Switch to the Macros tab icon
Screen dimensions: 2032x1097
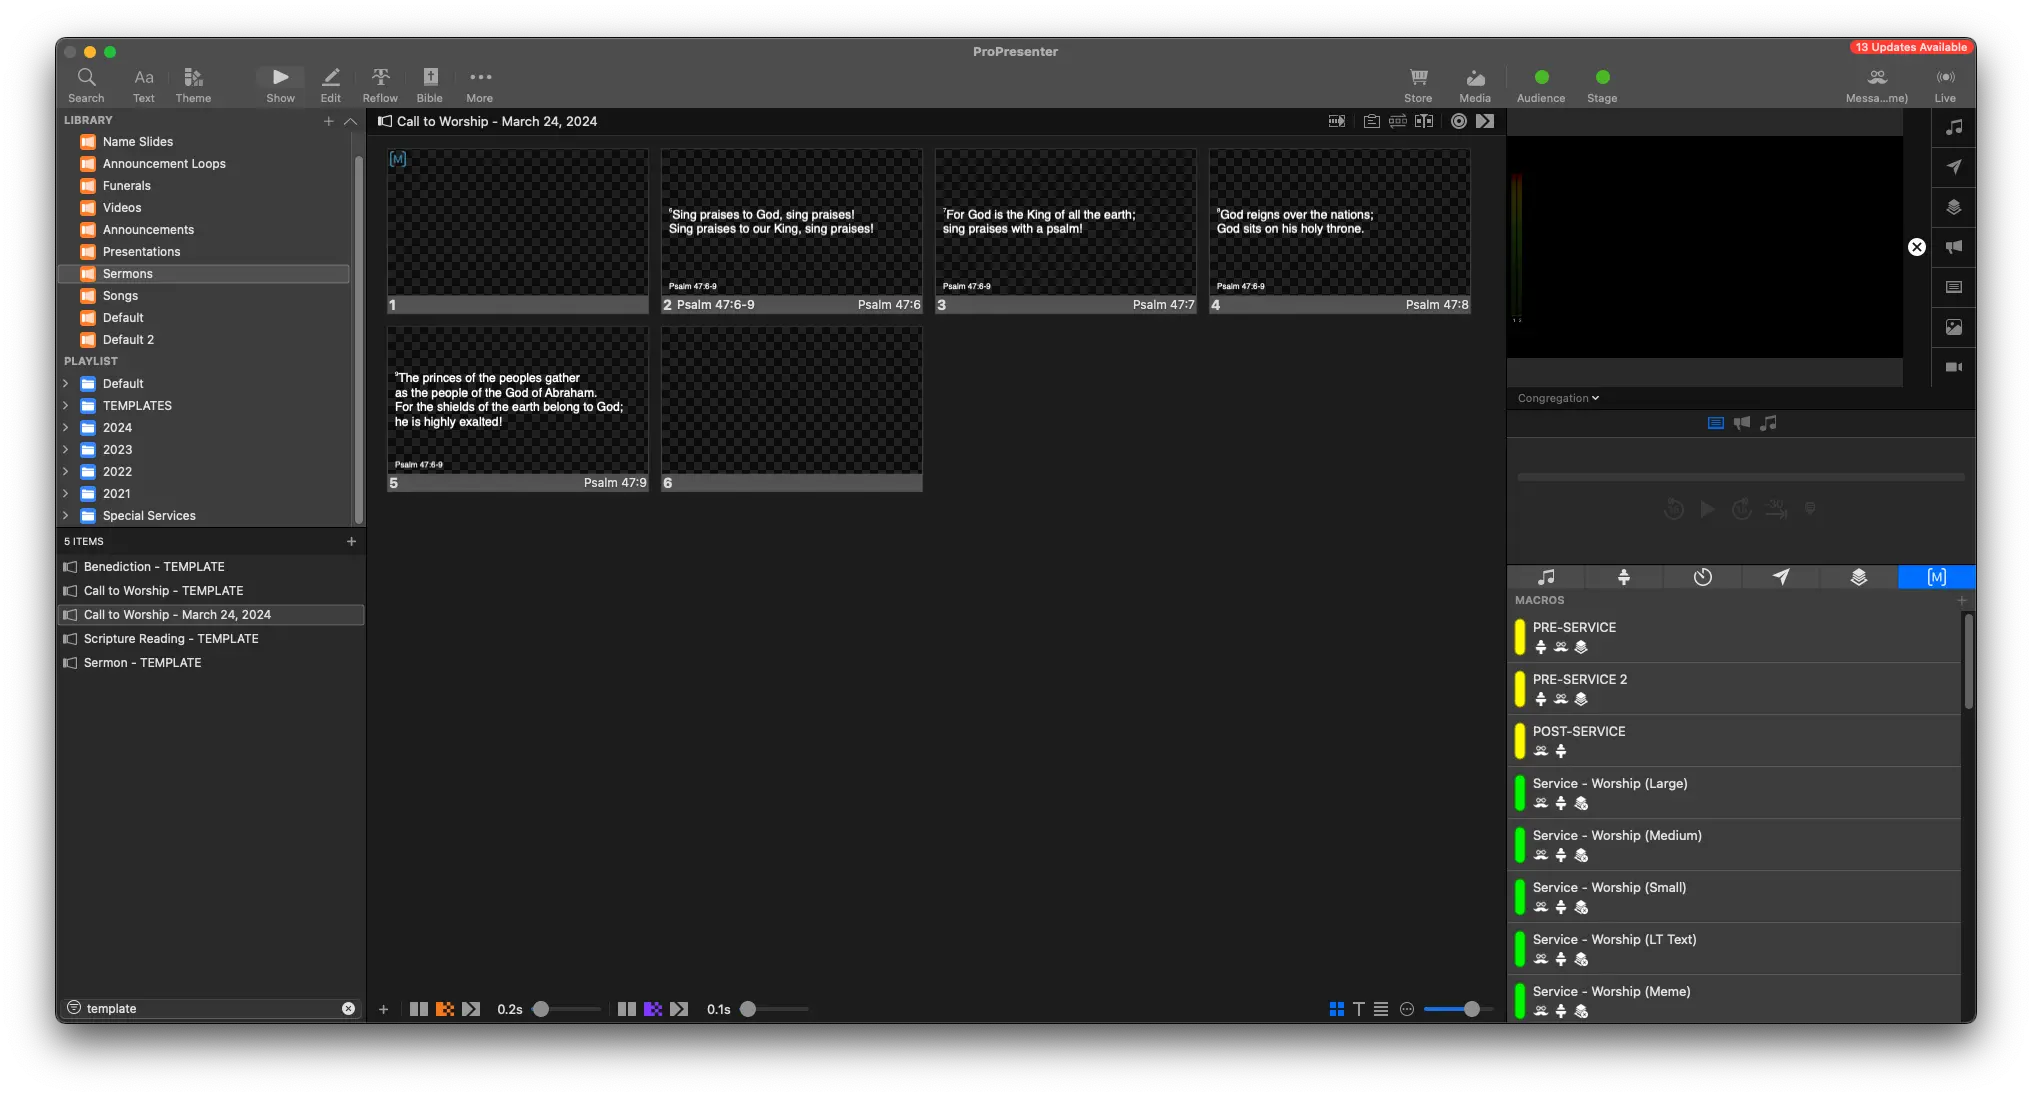(1936, 577)
